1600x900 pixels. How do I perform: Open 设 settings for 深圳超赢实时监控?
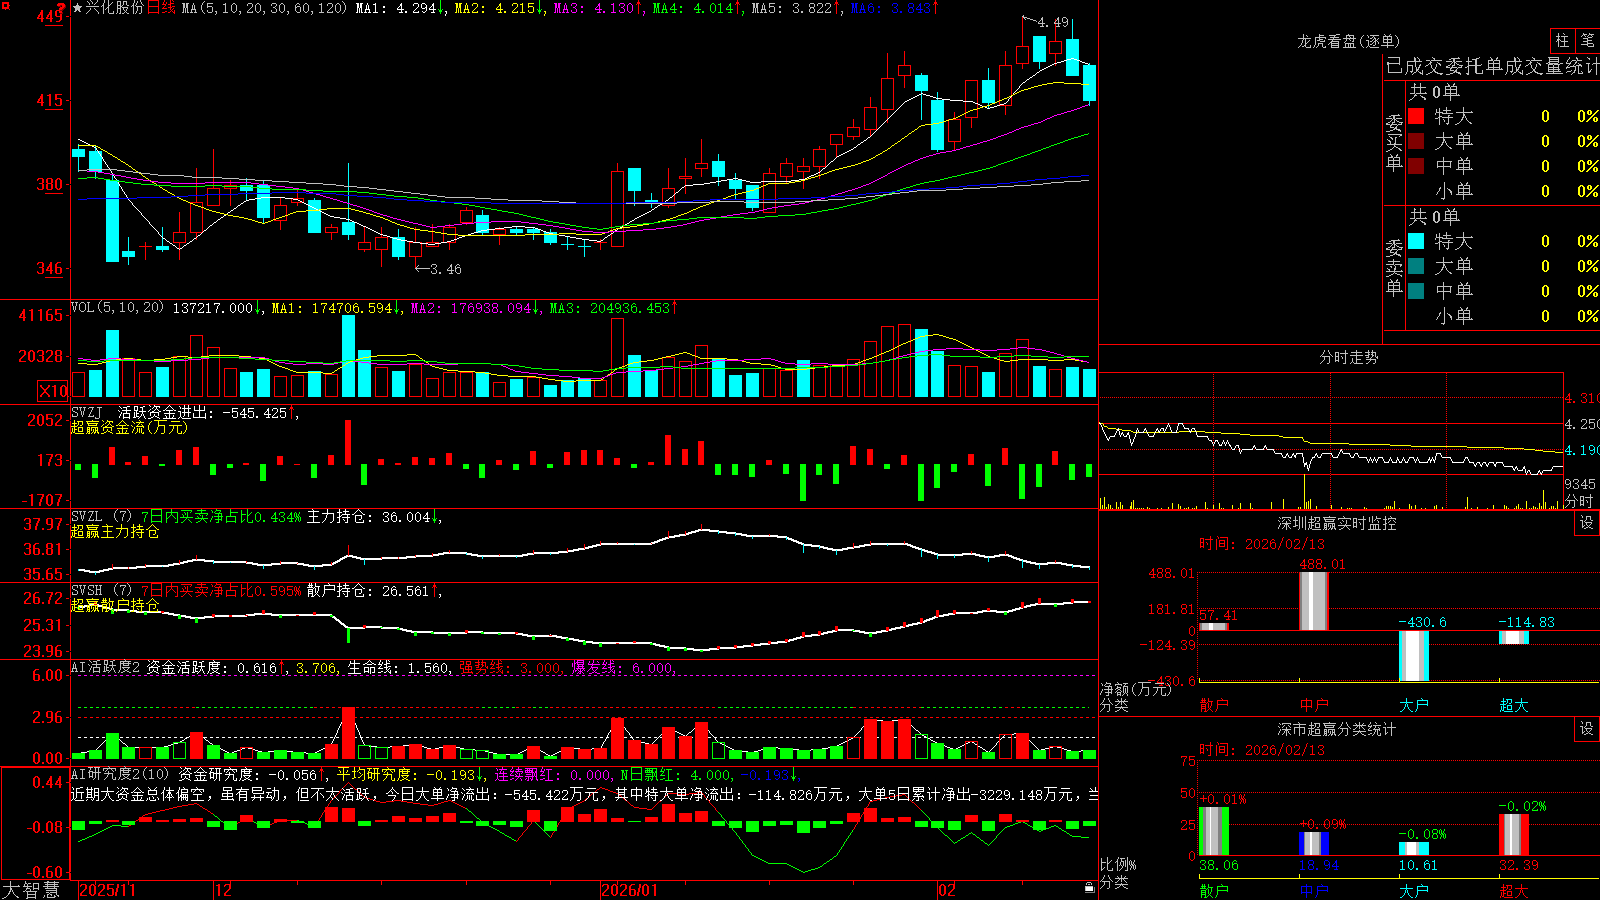pyautogui.click(x=1587, y=523)
